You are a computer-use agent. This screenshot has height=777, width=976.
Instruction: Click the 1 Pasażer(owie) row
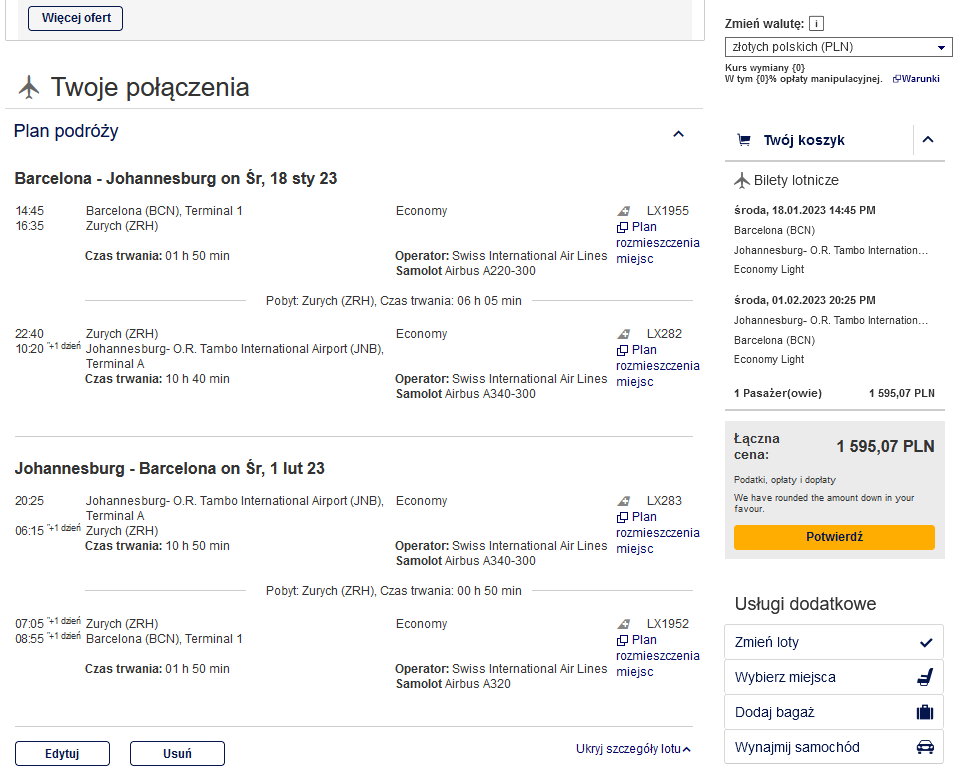click(x=834, y=393)
